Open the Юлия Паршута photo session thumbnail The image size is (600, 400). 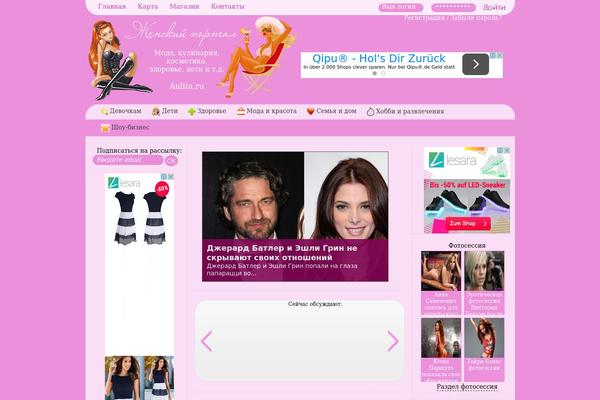tap(441, 338)
